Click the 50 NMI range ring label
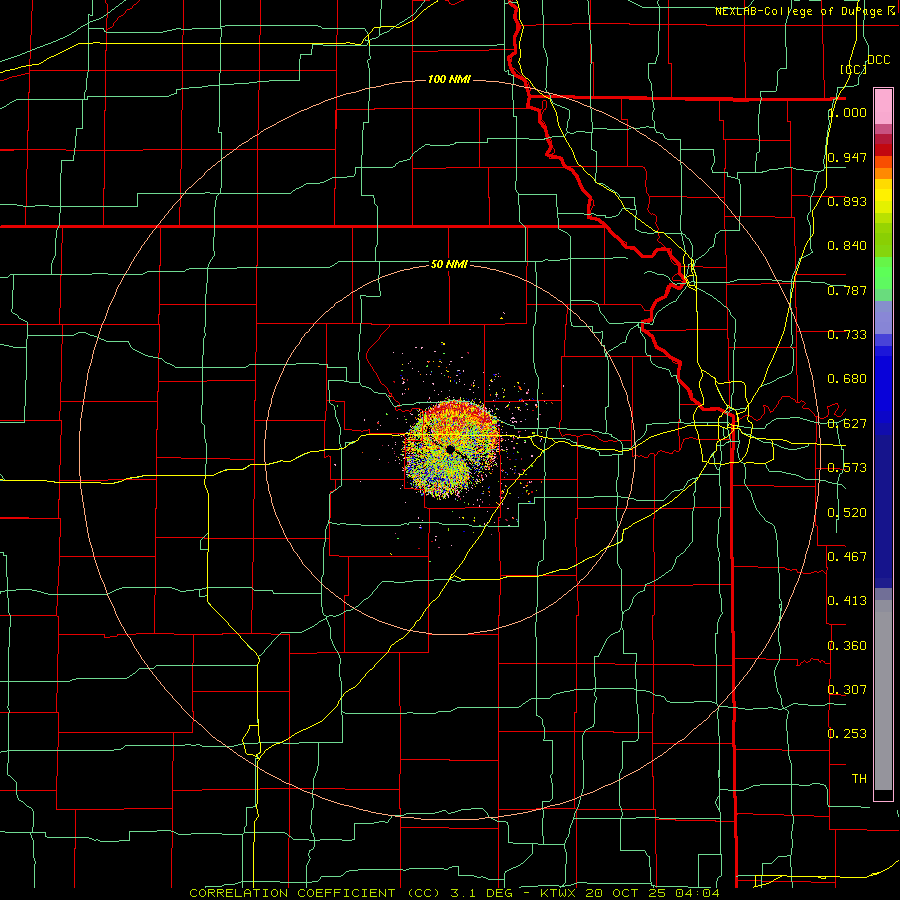Image resolution: width=900 pixels, height=900 pixels. tap(449, 264)
